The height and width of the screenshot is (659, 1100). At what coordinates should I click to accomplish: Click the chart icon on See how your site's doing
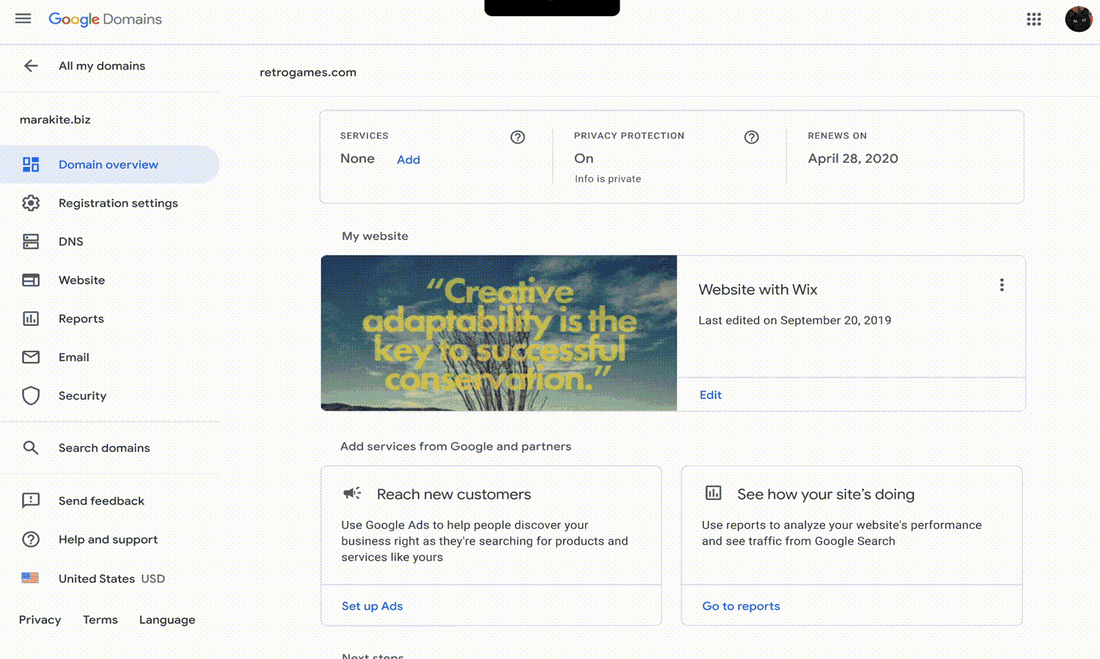[713, 493]
